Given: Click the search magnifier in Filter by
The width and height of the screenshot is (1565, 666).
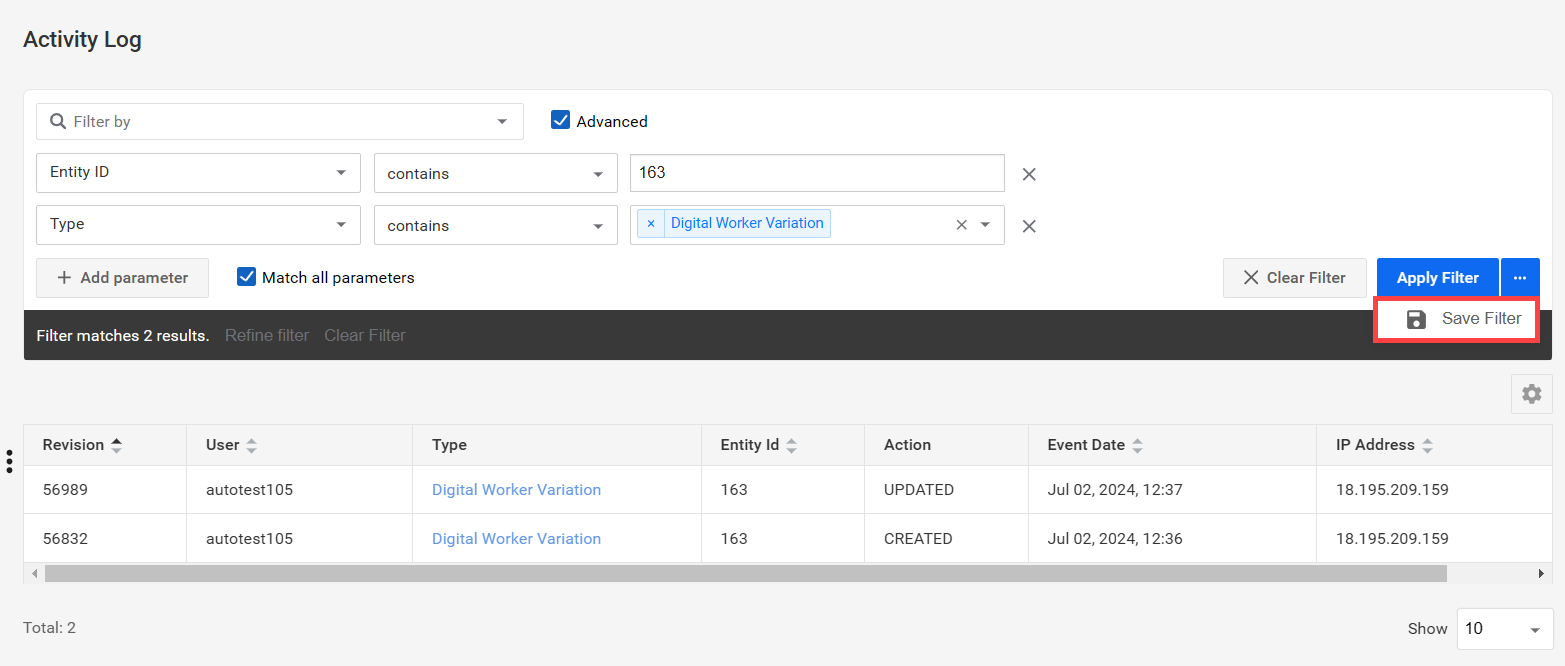Looking at the screenshot, I should point(58,121).
